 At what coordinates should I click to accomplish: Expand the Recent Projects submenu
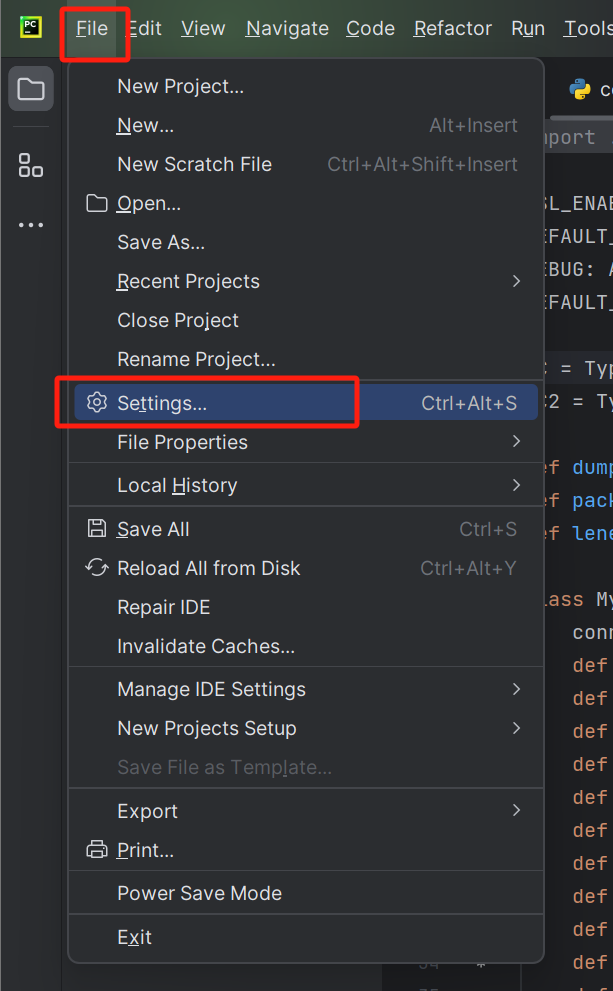coord(516,281)
